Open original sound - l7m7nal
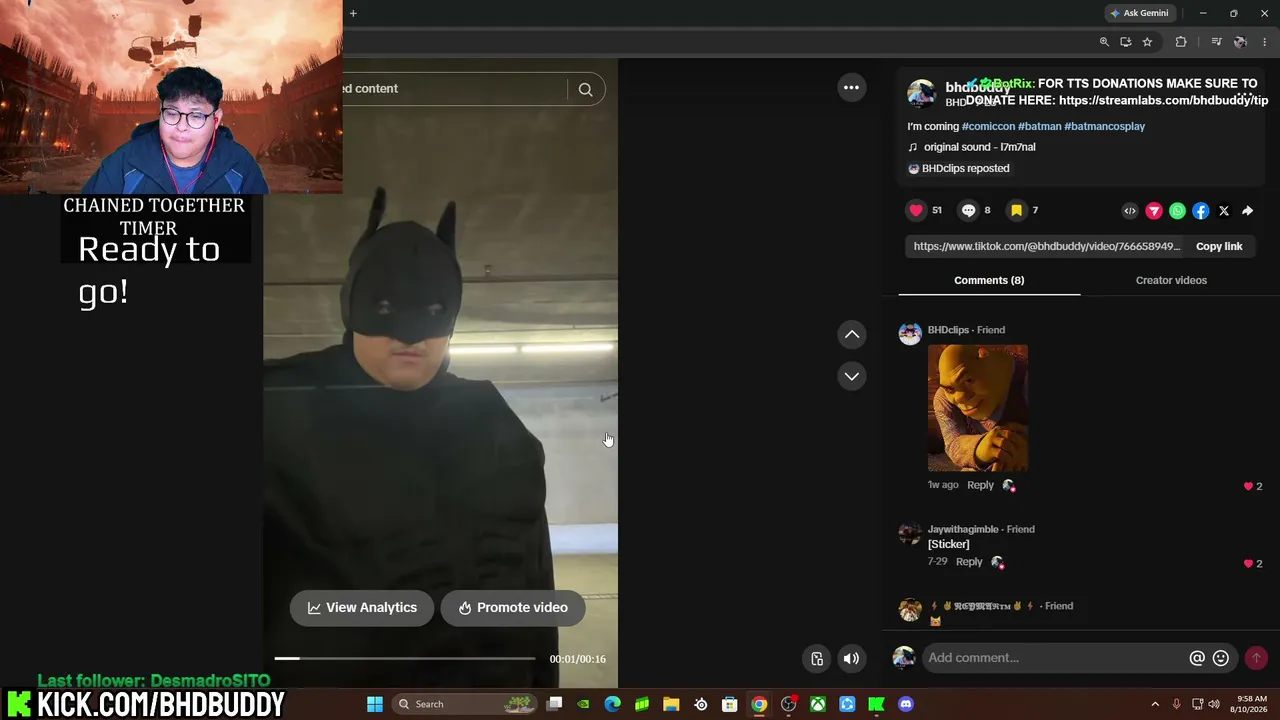The height and width of the screenshot is (720, 1280). 979,147
